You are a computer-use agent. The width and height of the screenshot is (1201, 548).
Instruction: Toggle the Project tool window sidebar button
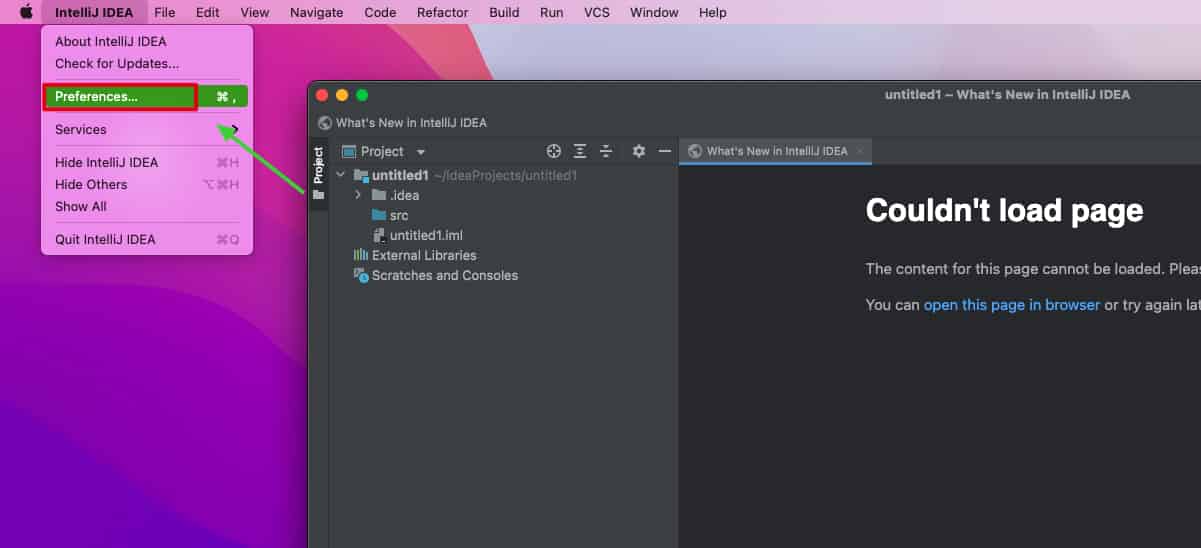pos(318,173)
